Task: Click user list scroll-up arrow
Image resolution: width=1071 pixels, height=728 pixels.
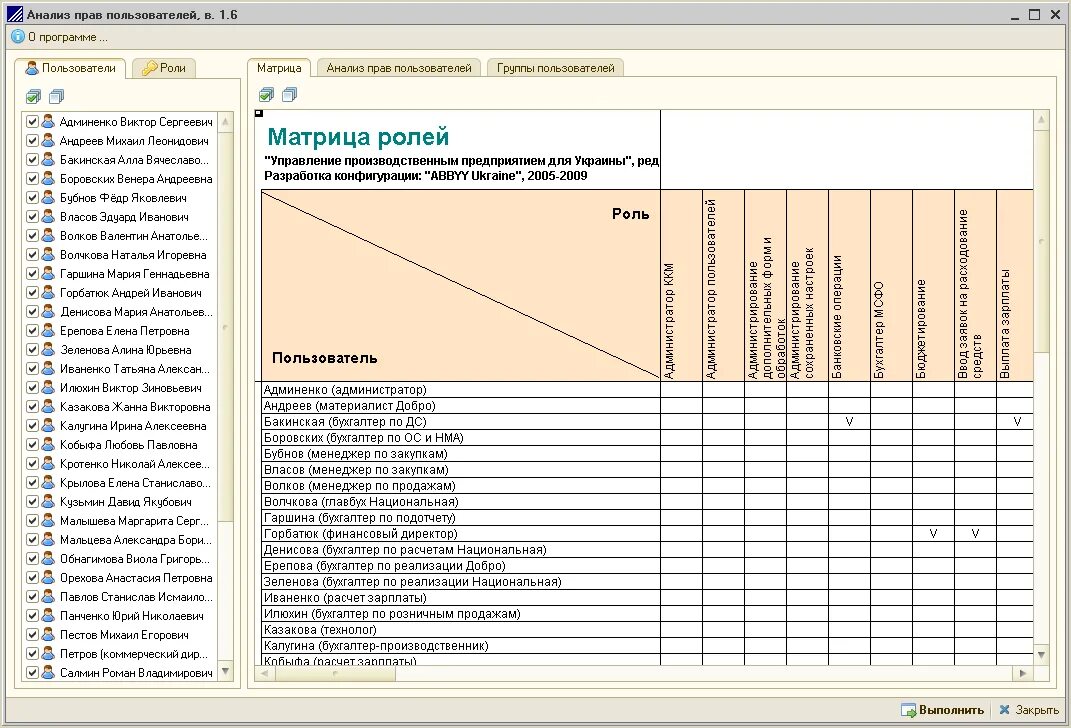Action: click(x=225, y=122)
